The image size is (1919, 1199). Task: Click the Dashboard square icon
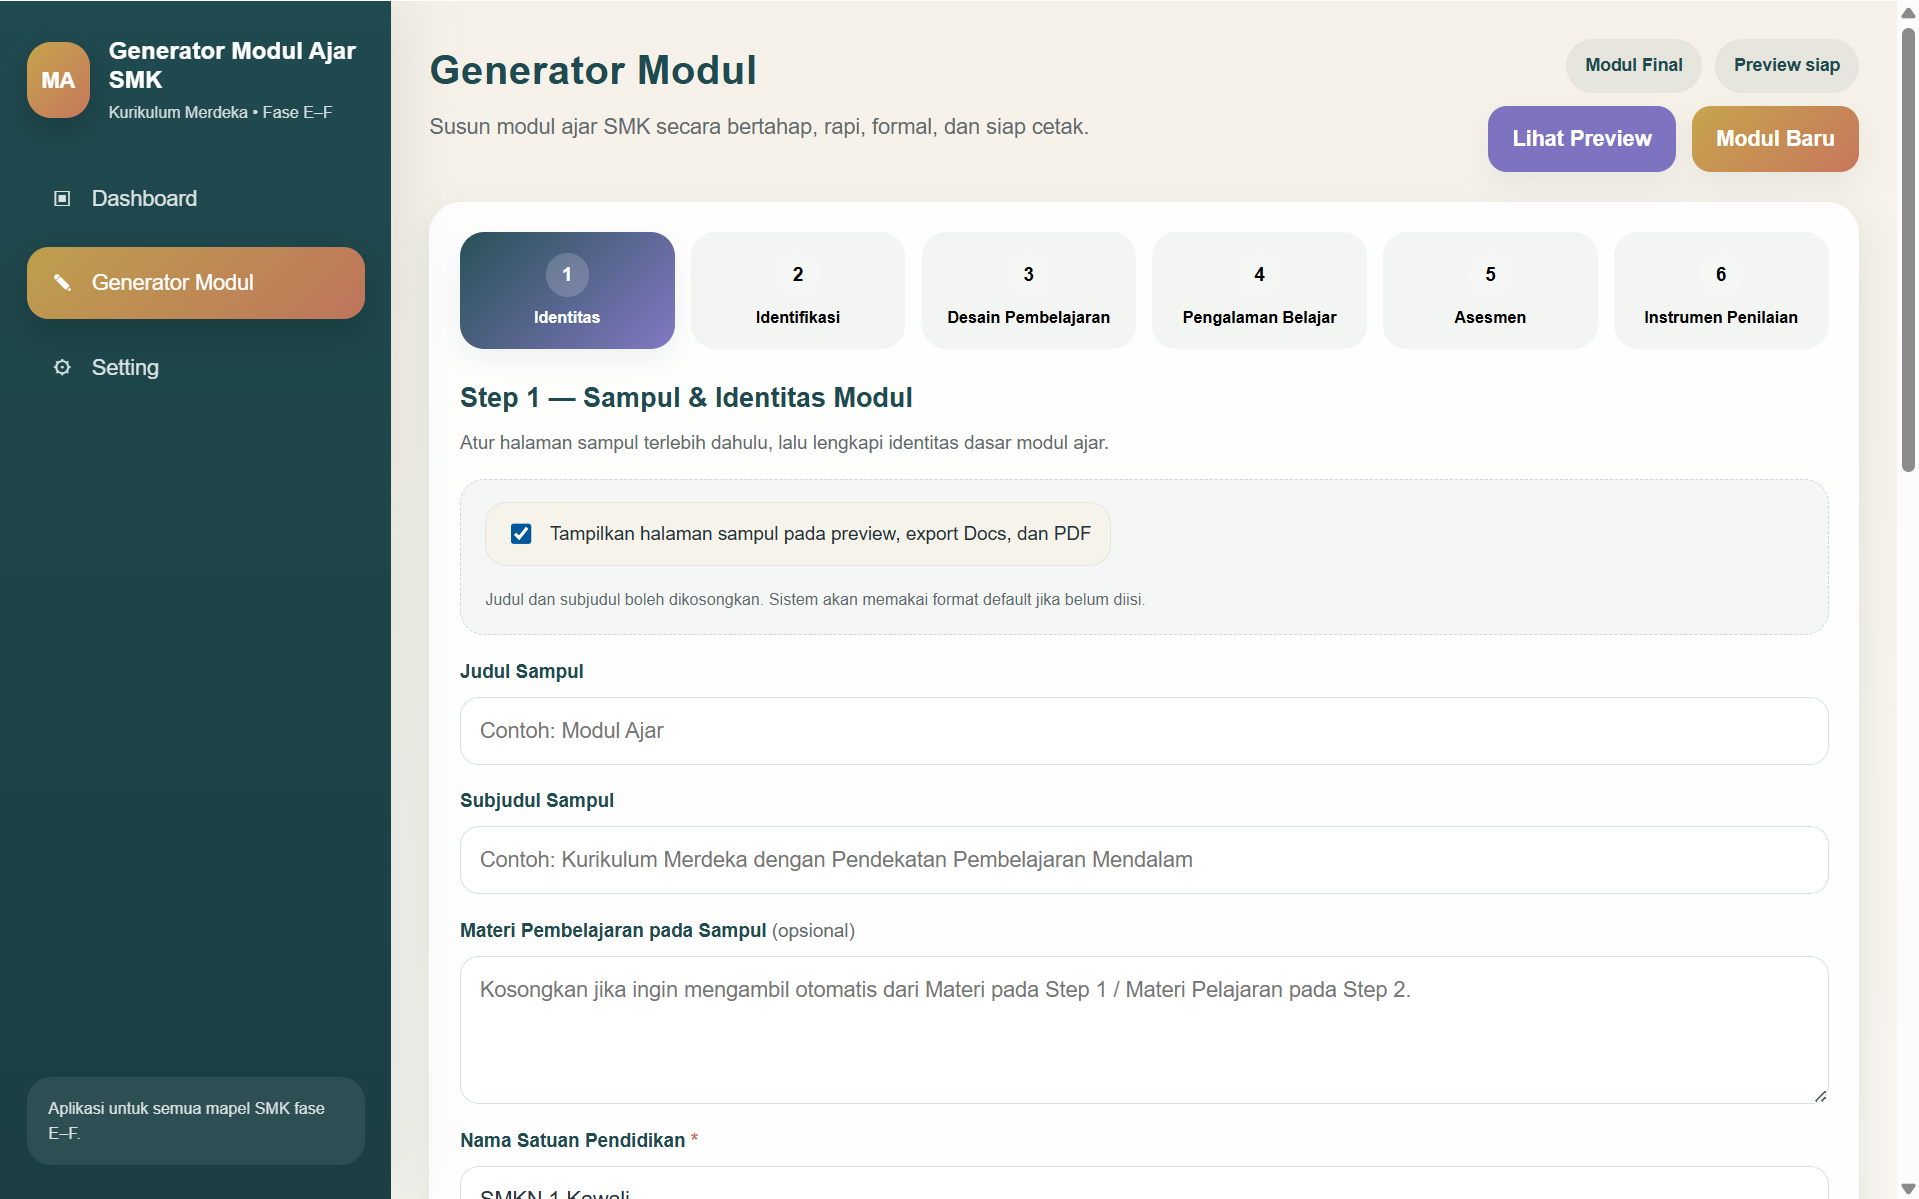[x=62, y=198]
